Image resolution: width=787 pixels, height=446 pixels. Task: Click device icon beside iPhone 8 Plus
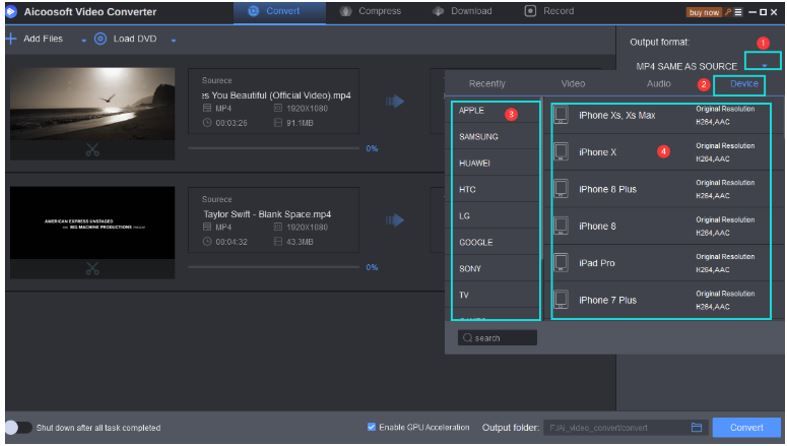coord(561,189)
